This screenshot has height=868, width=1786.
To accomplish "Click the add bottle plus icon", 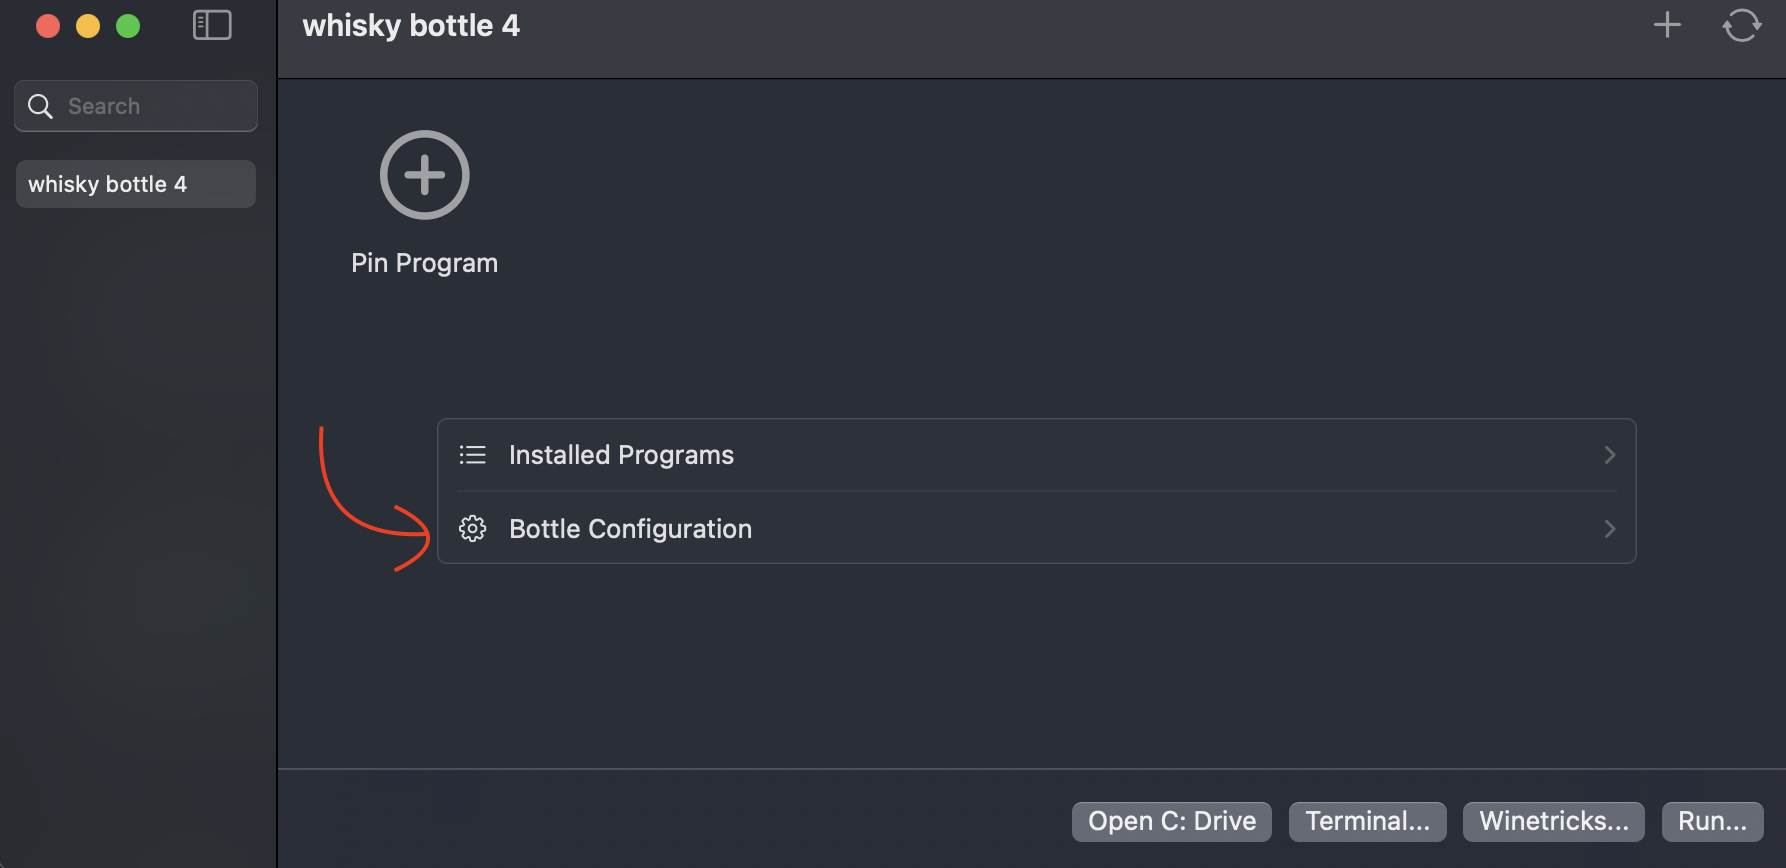I will (x=1667, y=25).
